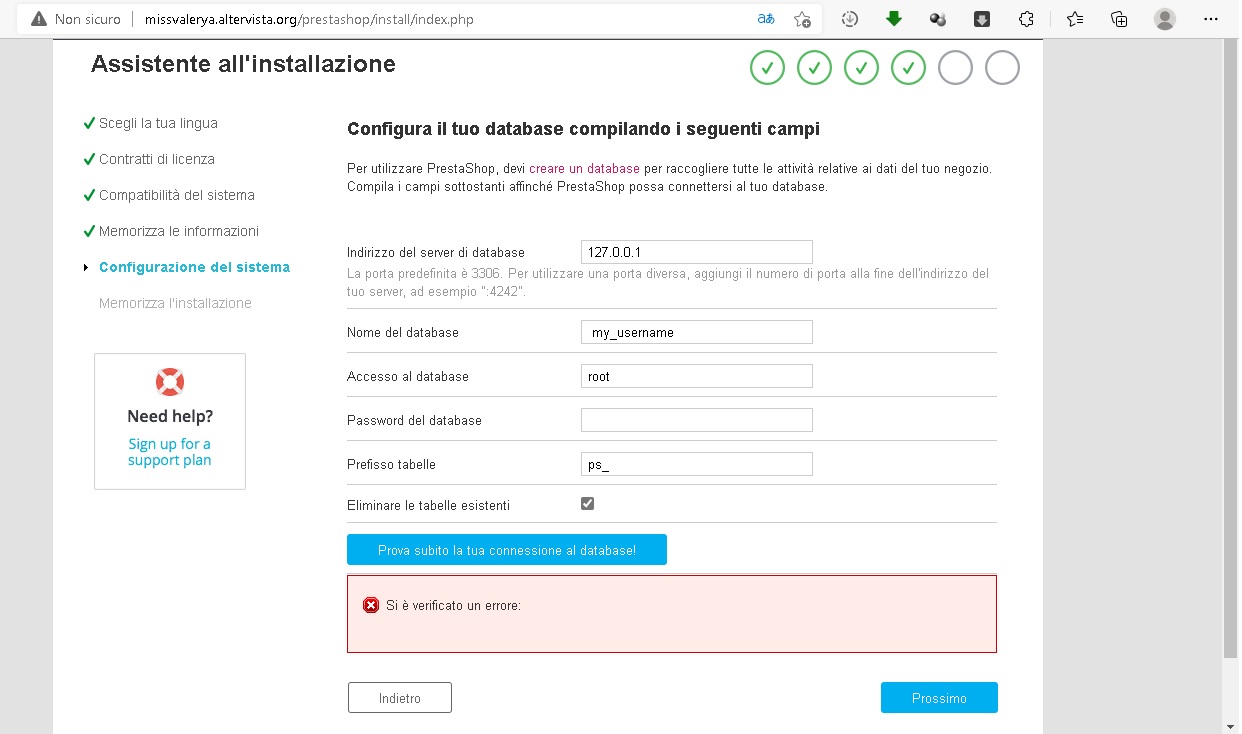Open the creare un database link
Screen dimensions: 1242x734
[584, 169]
